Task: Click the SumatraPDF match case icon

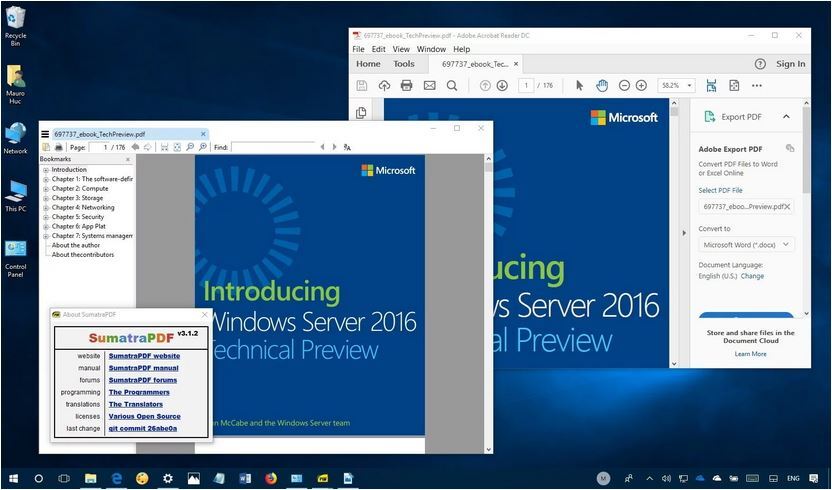Action: (x=347, y=148)
